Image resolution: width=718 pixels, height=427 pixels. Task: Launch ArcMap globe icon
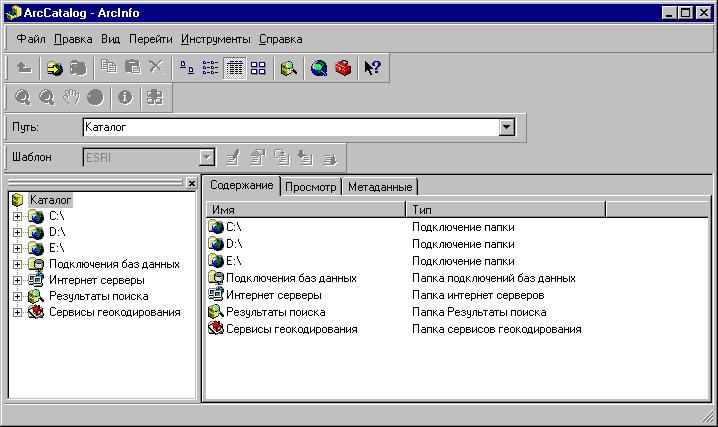coord(319,68)
